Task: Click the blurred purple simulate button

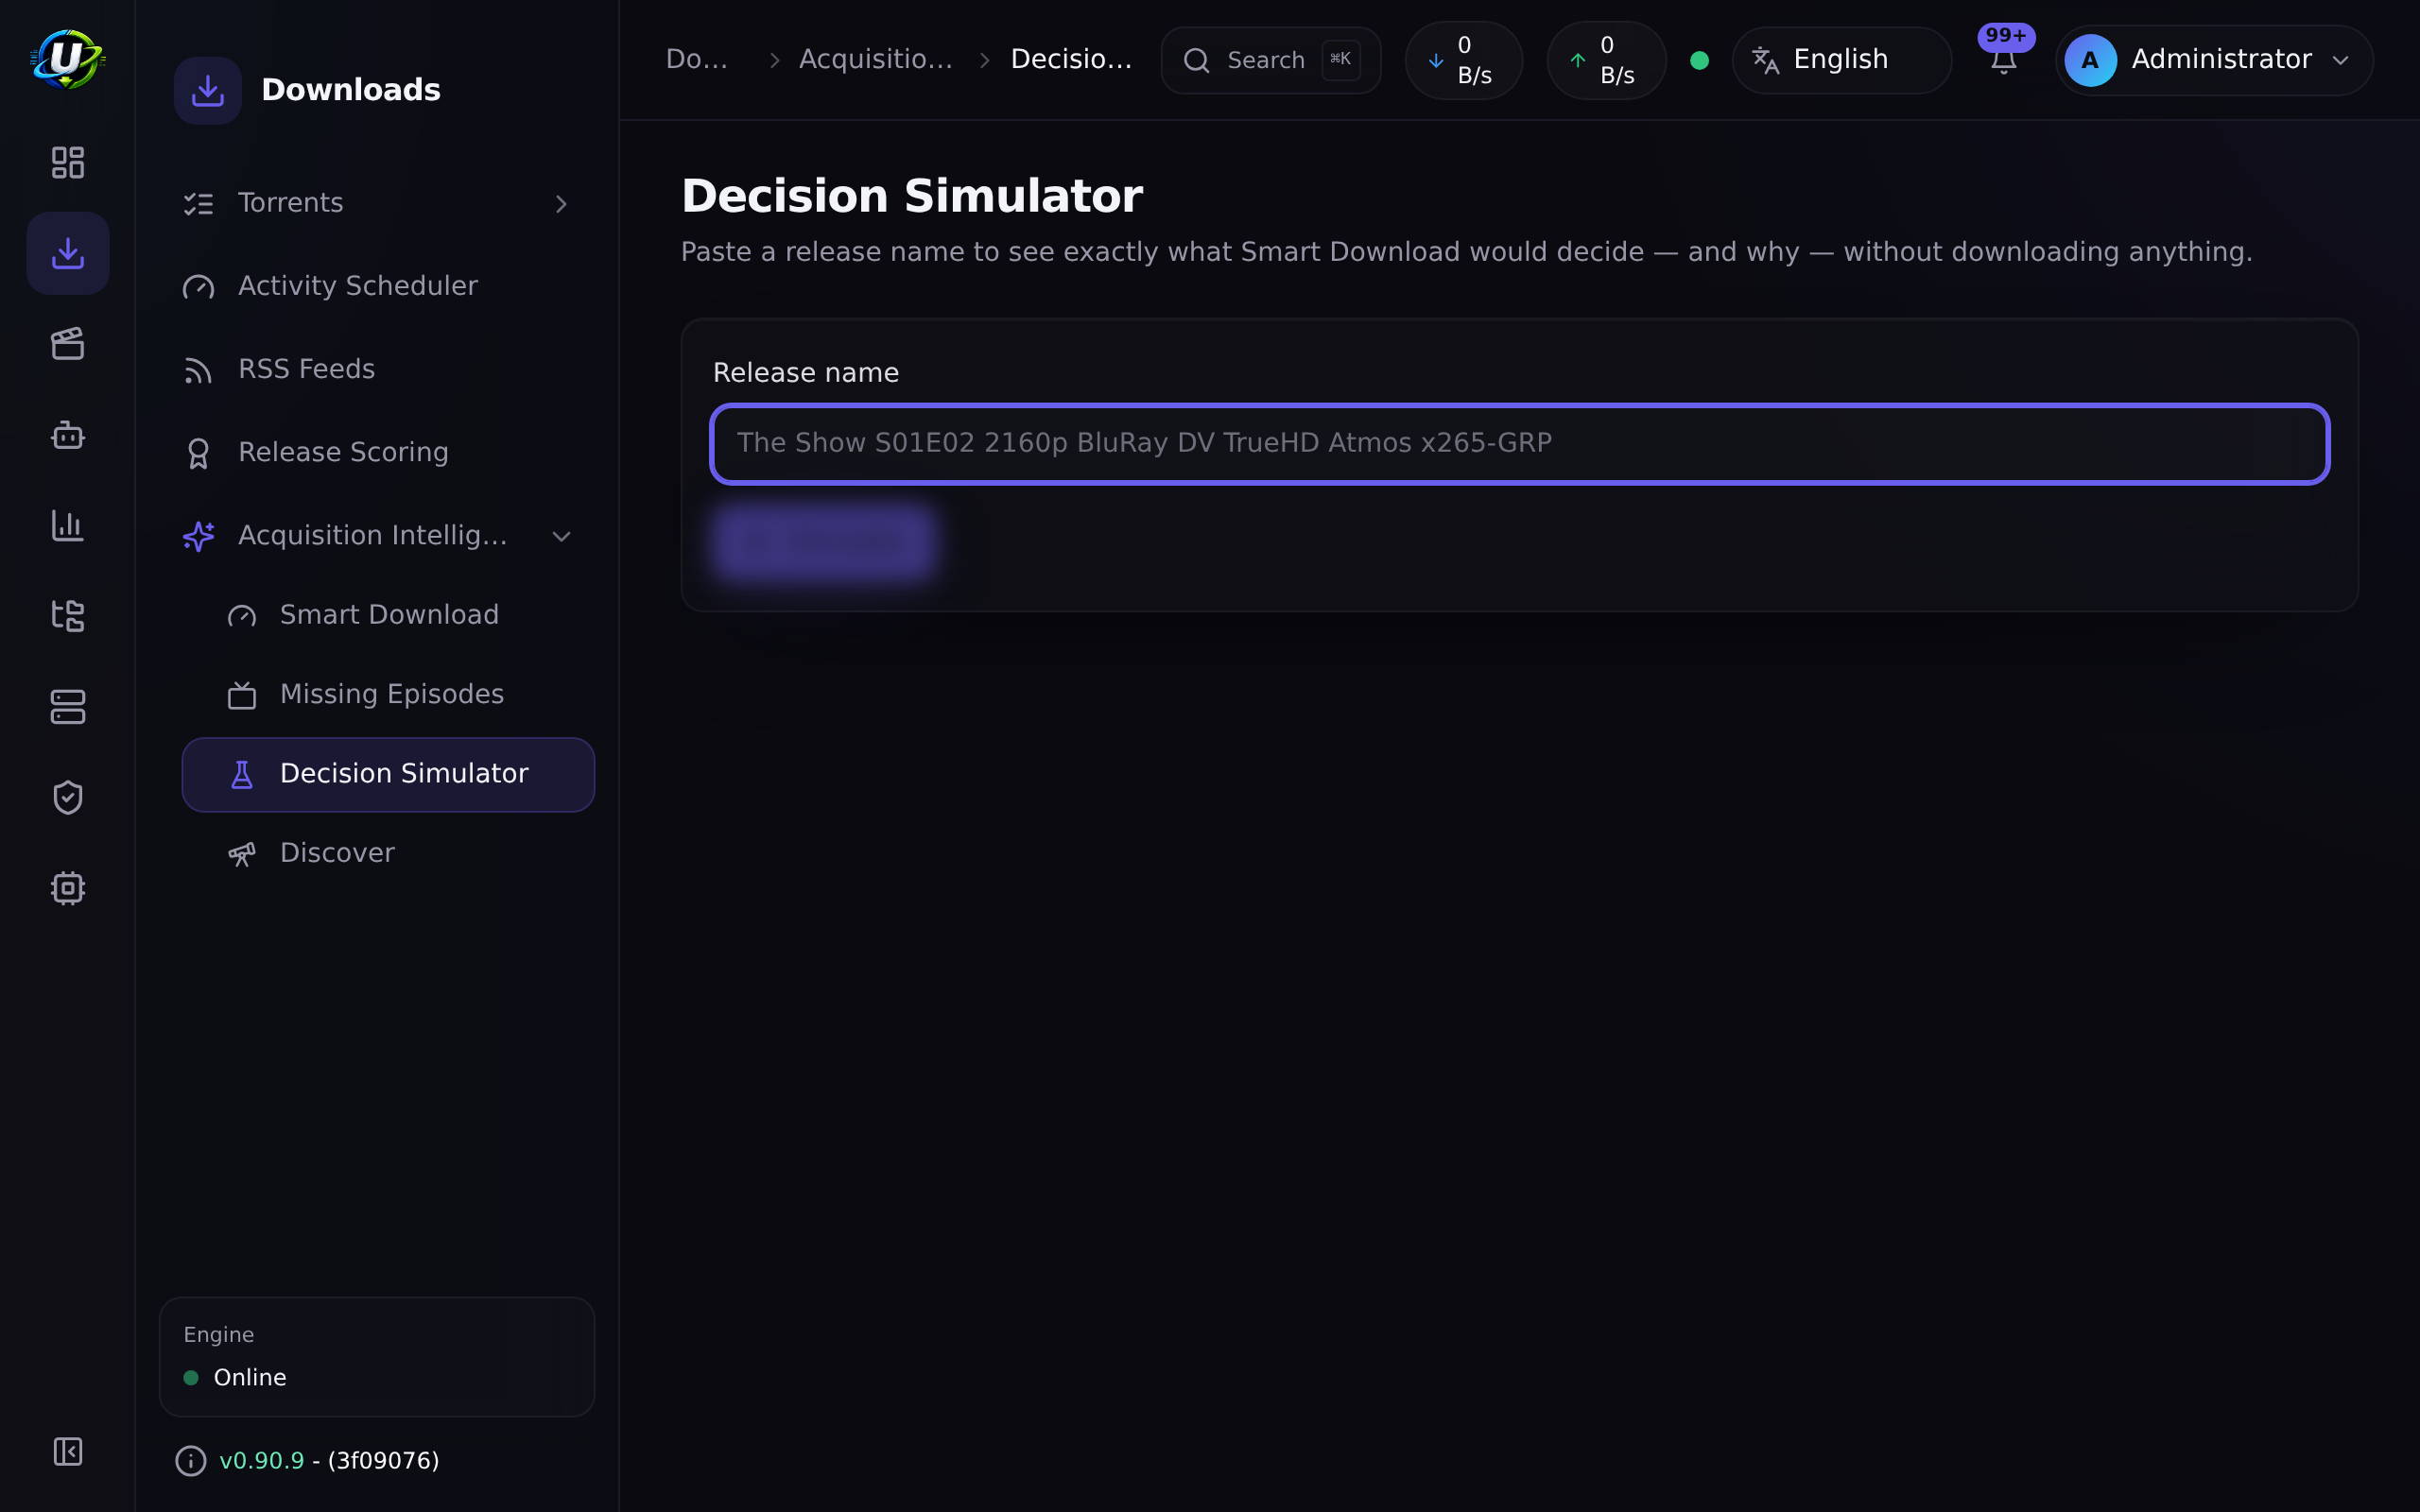Action: pyautogui.click(x=825, y=541)
